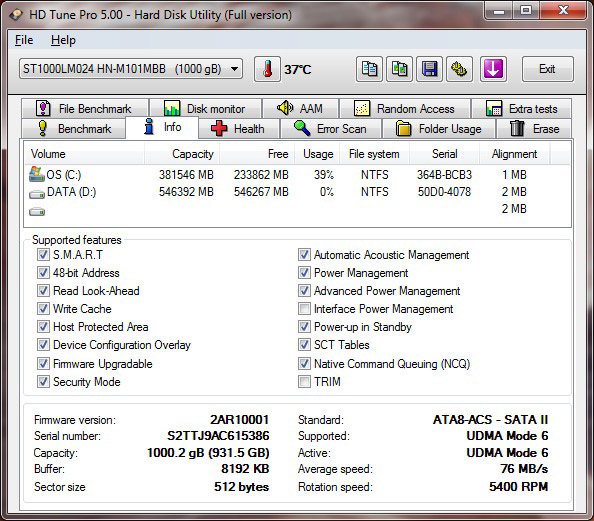Select the DATA (D:) volume row
Viewport: 594px width, 521px height.
click(297, 192)
